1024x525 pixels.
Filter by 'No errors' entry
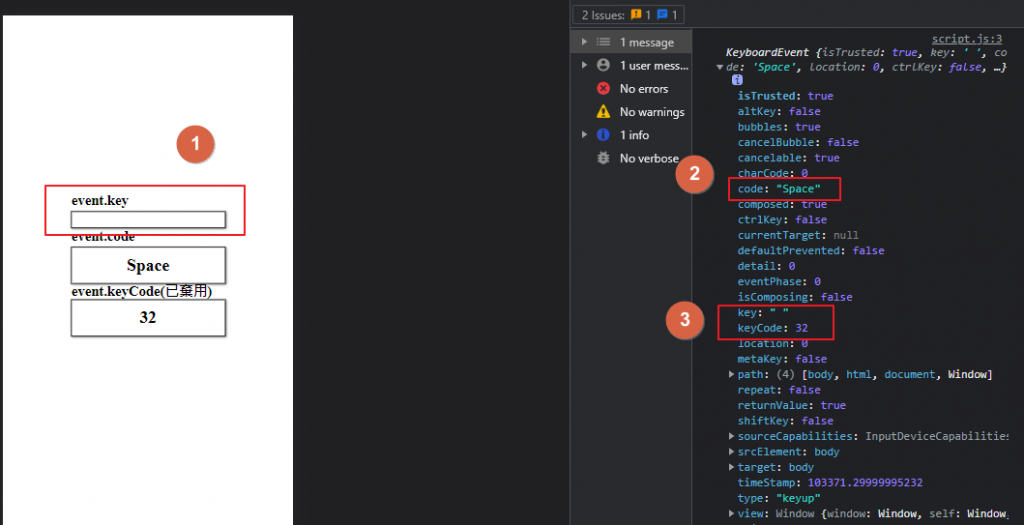coord(643,89)
